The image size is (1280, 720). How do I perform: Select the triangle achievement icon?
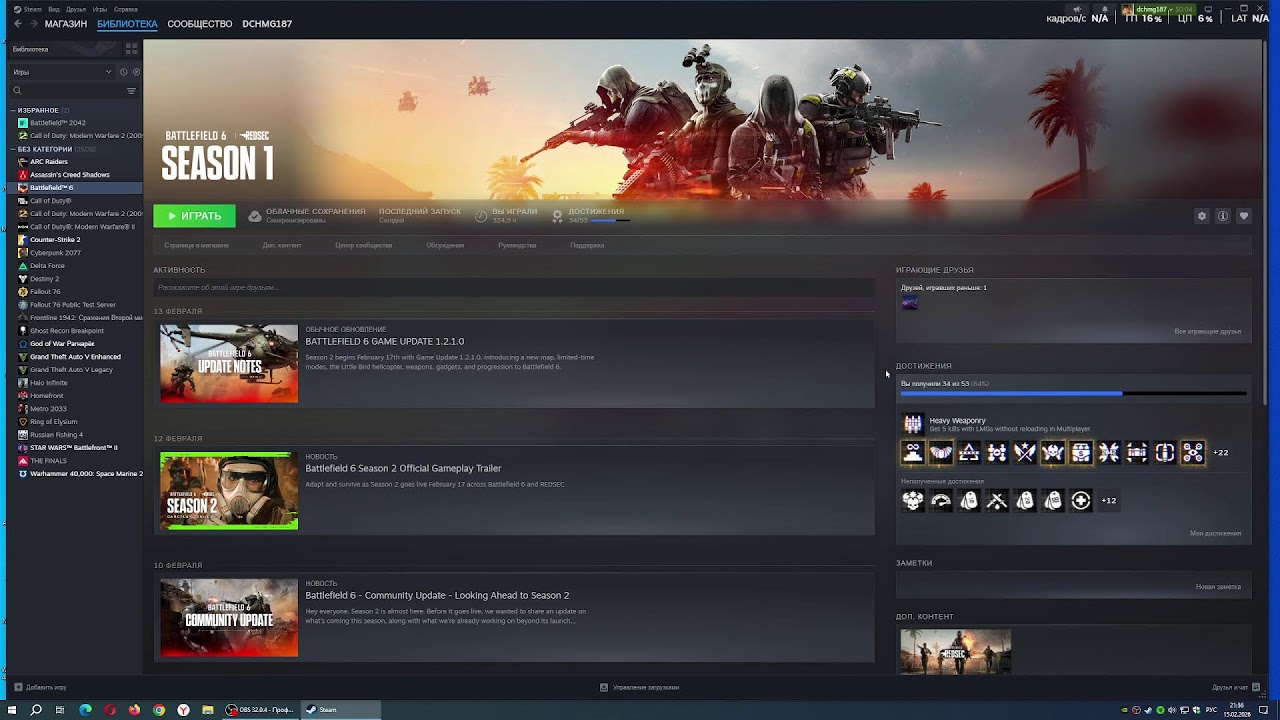[969, 453]
